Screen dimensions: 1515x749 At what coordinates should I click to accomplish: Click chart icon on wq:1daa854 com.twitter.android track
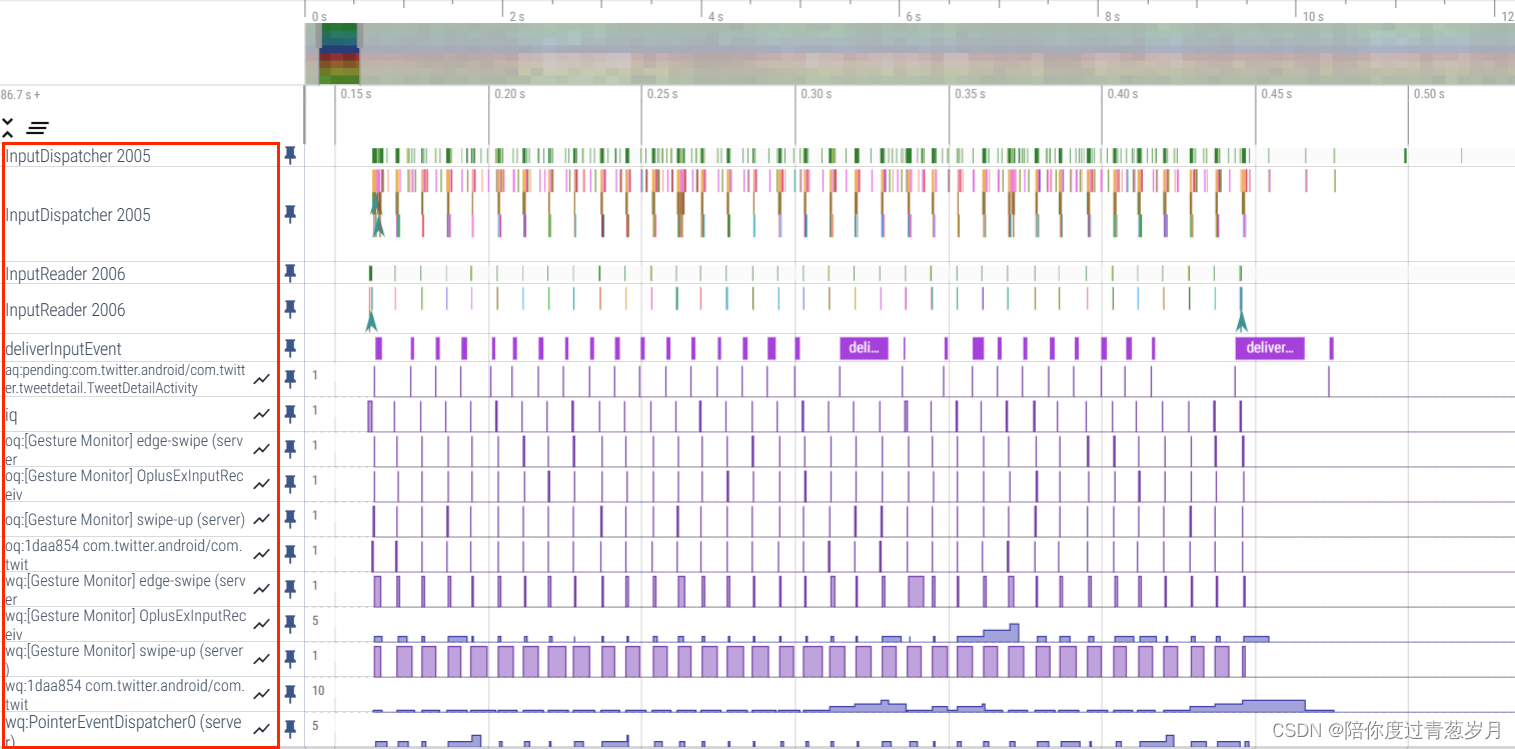point(262,694)
